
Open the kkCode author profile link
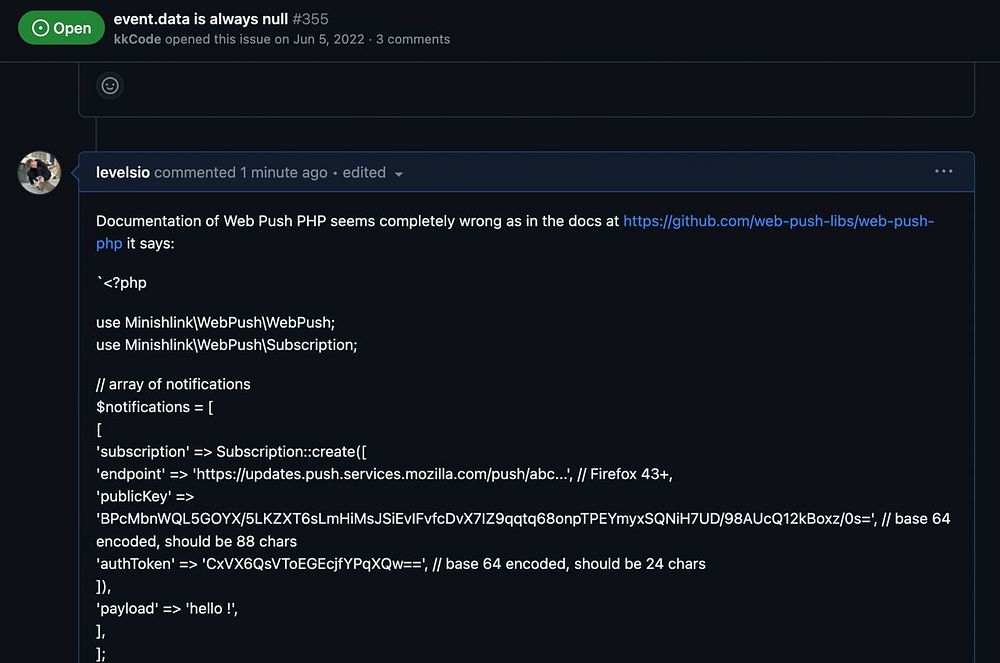(x=137, y=39)
